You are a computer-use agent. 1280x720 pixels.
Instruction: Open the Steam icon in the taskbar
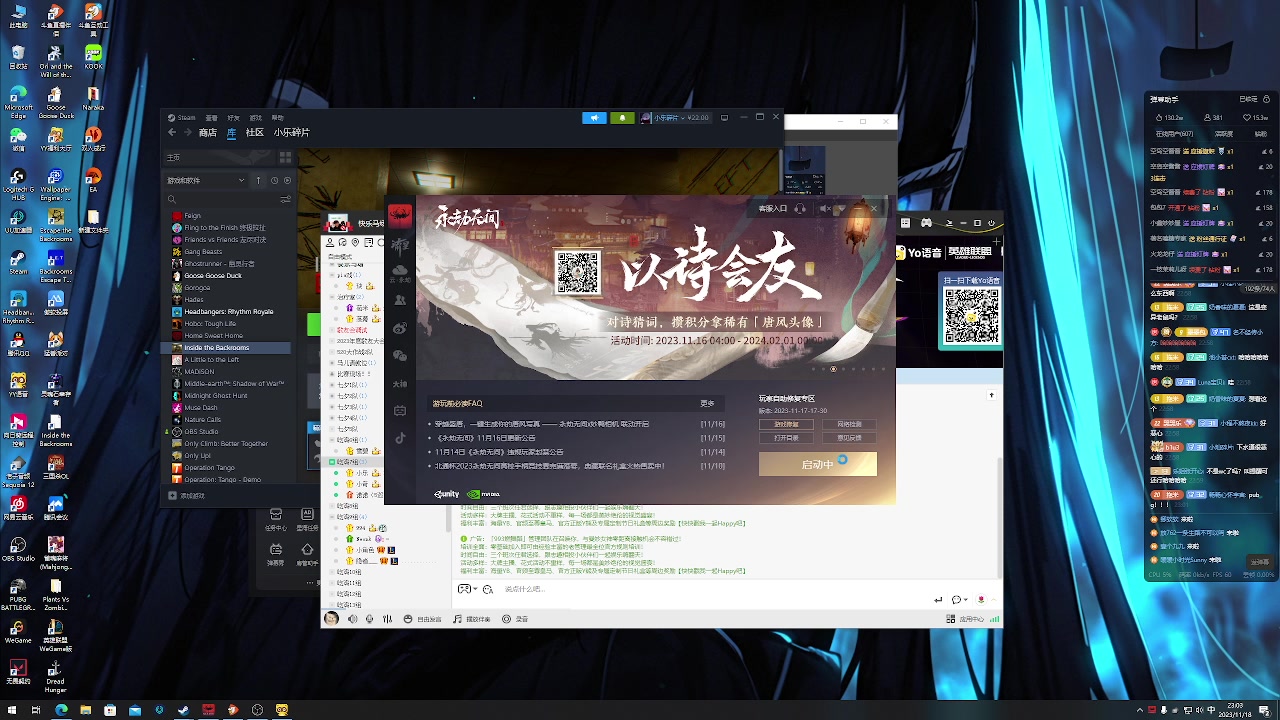183,710
